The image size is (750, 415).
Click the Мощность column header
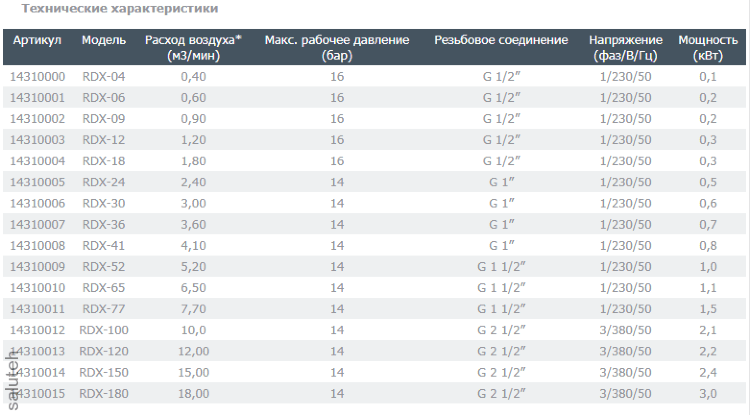(x=708, y=48)
